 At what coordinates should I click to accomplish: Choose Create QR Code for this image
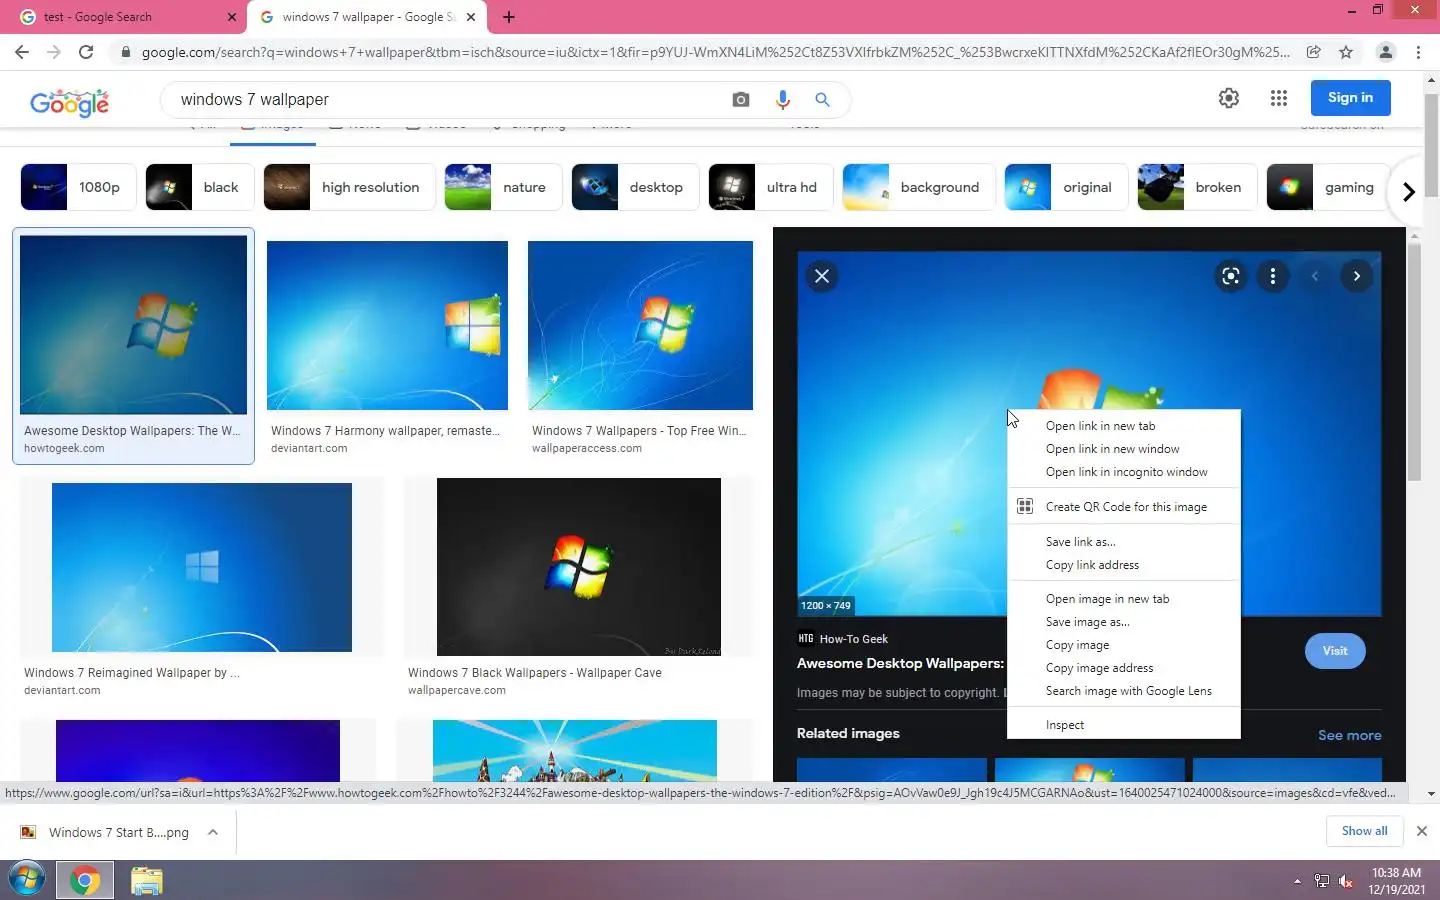1124,507
